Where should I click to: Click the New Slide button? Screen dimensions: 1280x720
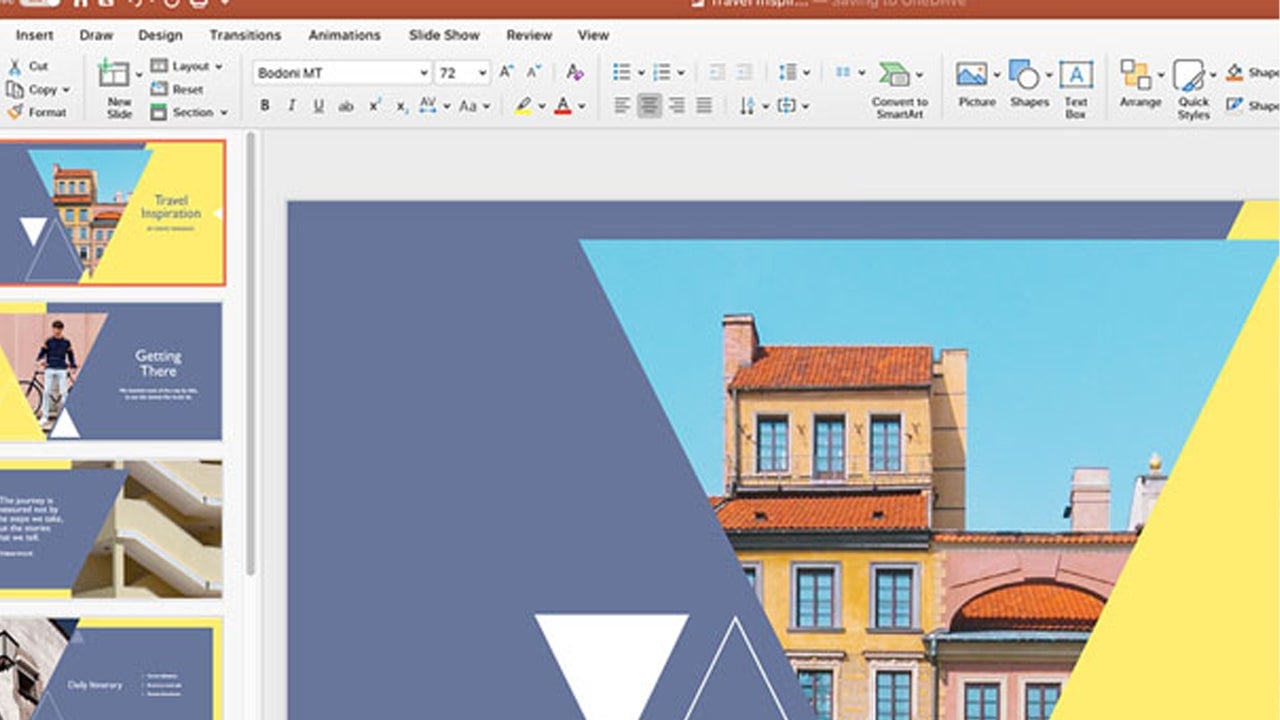pyautogui.click(x=117, y=85)
